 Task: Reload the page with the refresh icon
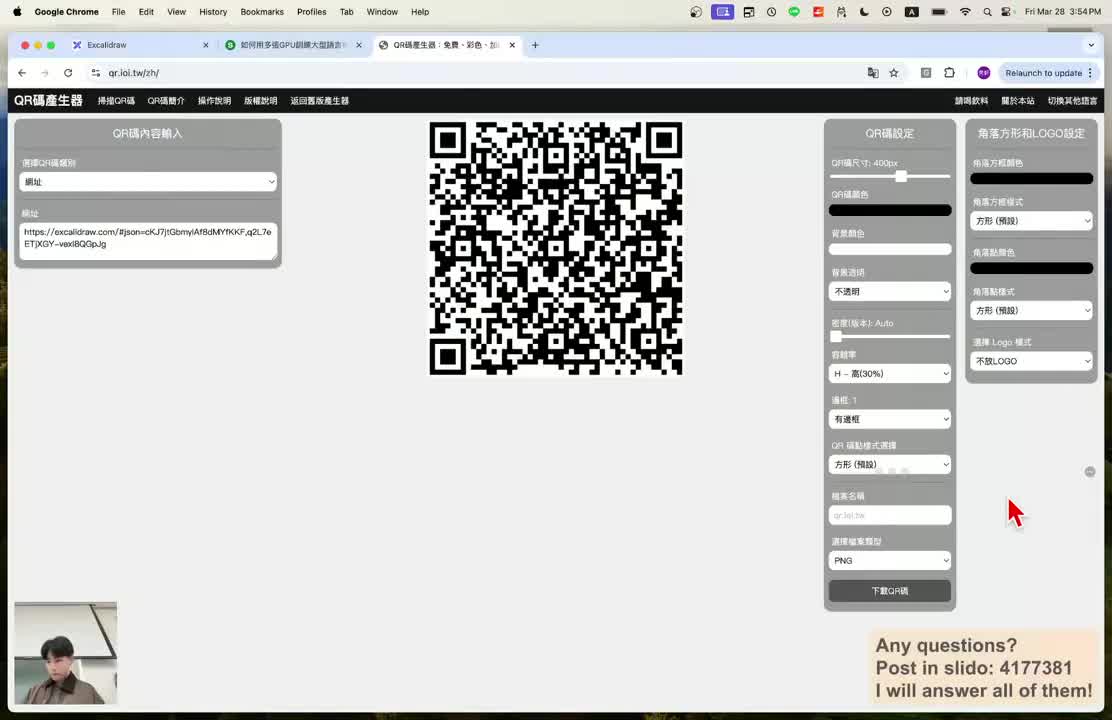pyautogui.click(x=68, y=73)
